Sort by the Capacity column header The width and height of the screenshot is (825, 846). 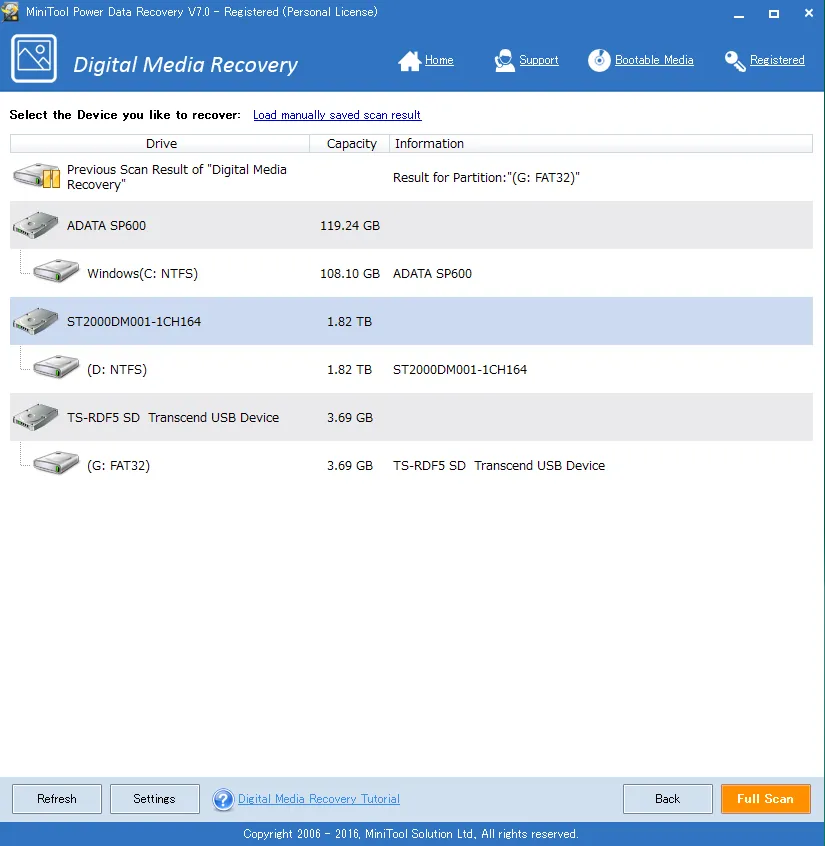pos(351,144)
